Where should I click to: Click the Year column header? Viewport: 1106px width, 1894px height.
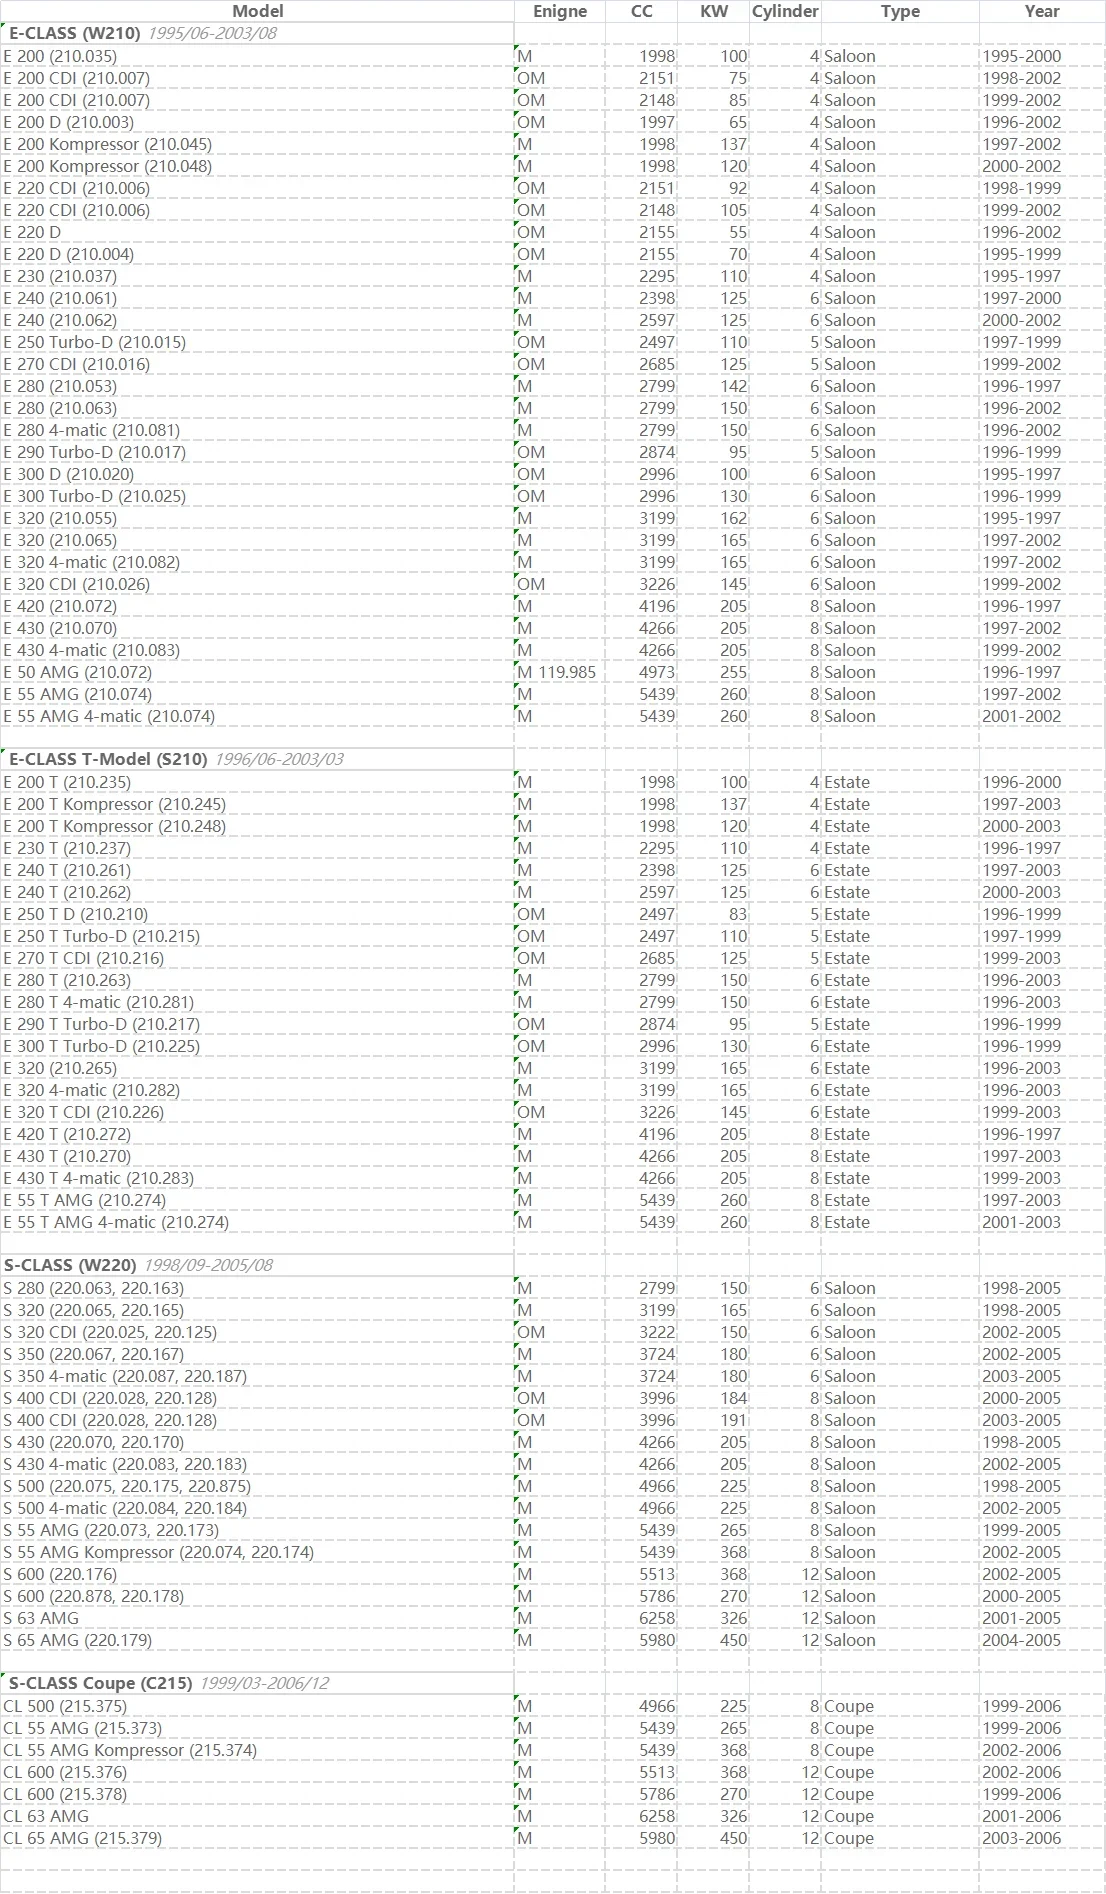click(x=1042, y=11)
